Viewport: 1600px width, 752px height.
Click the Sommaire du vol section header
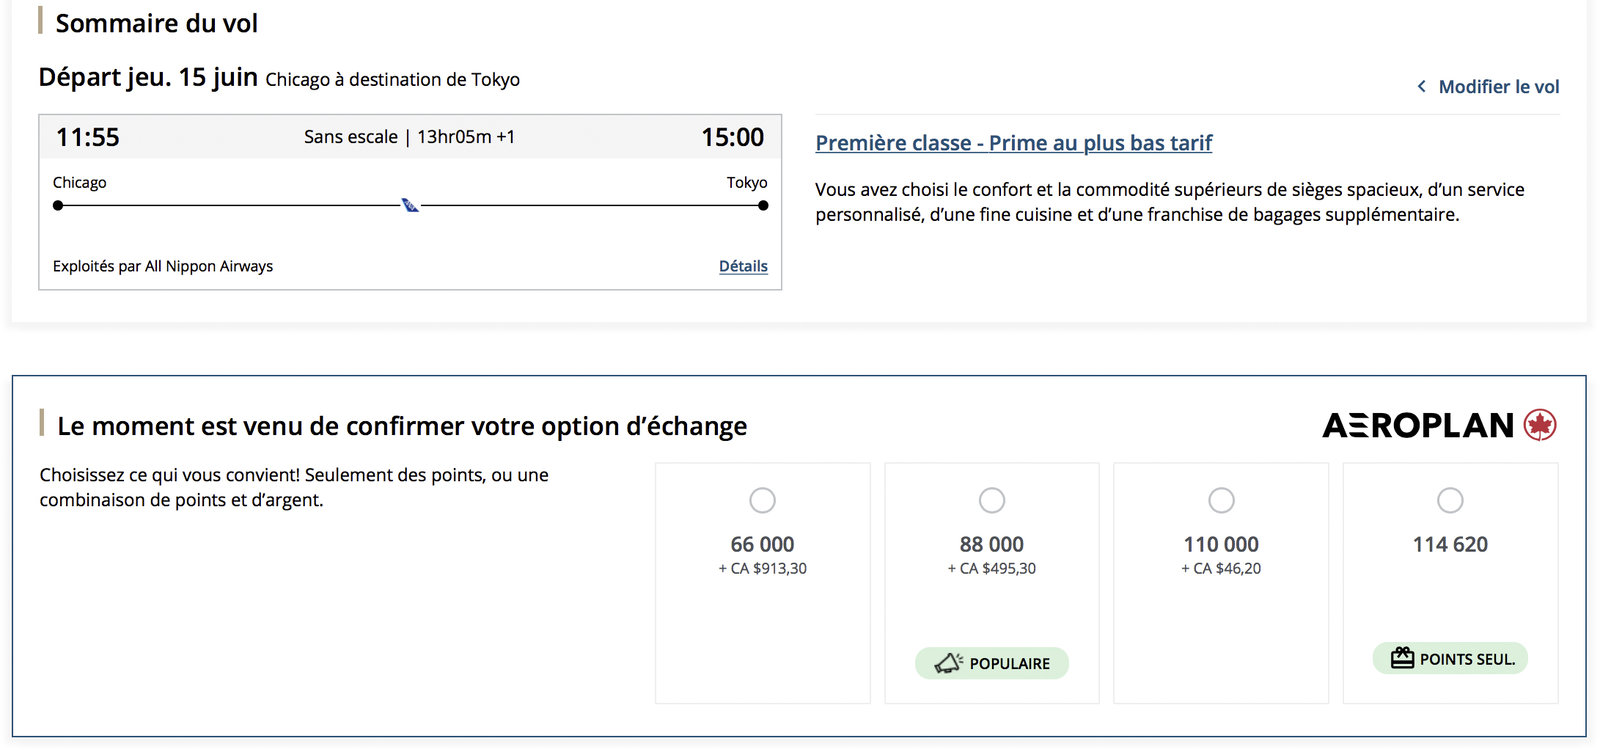157,23
